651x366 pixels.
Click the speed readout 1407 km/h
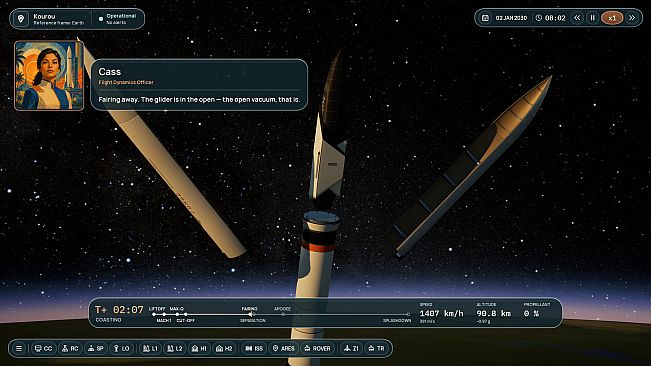tap(441, 314)
